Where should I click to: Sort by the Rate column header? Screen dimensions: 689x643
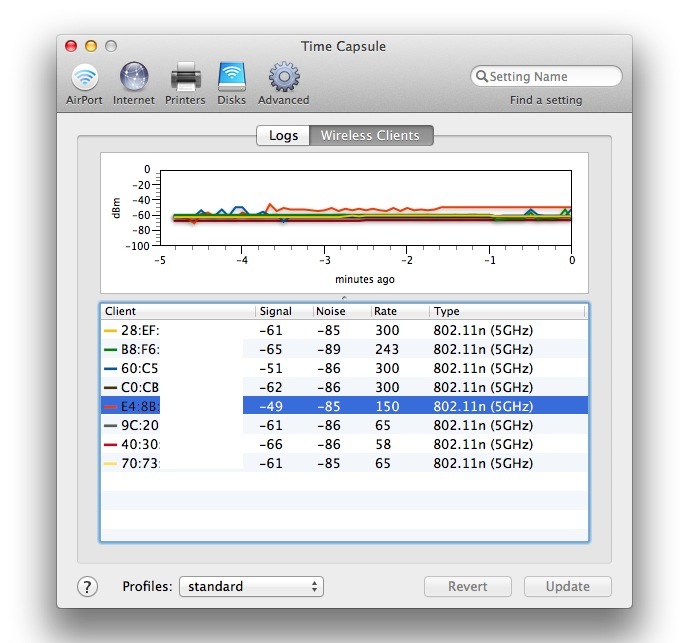tap(400, 311)
